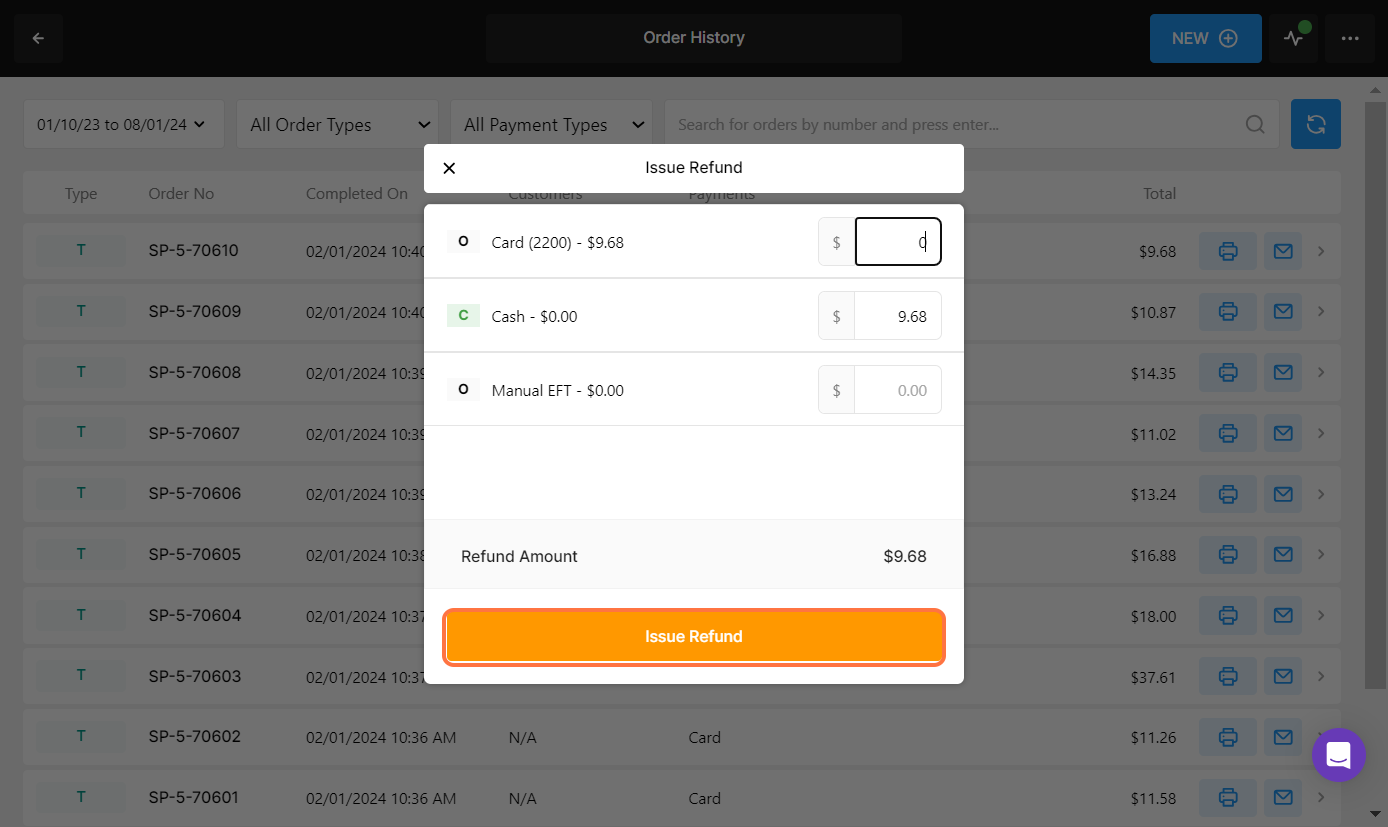
Task: Open the date range dropdown
Action: 123,125
